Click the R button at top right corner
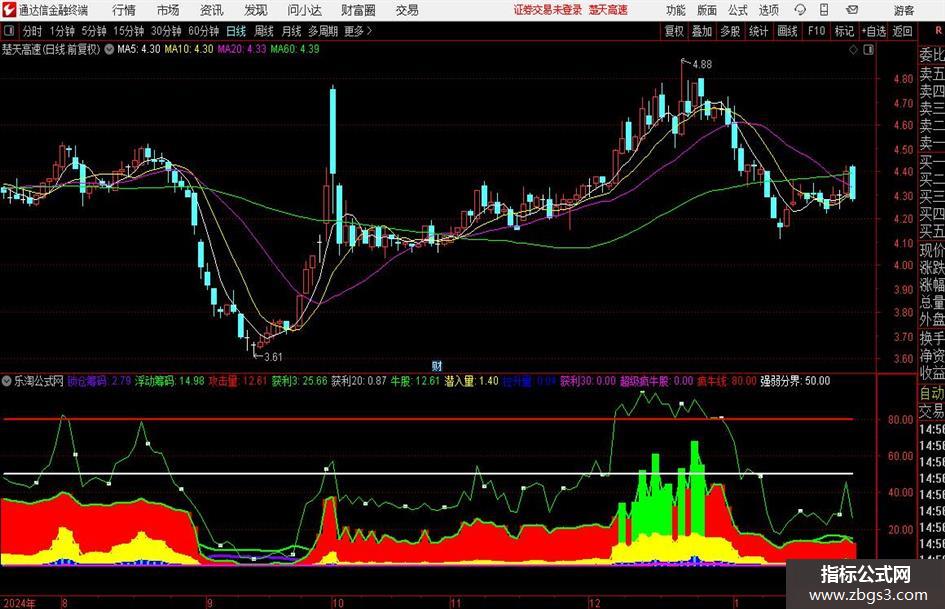This screenshot has width=945, height=609. 938,31
